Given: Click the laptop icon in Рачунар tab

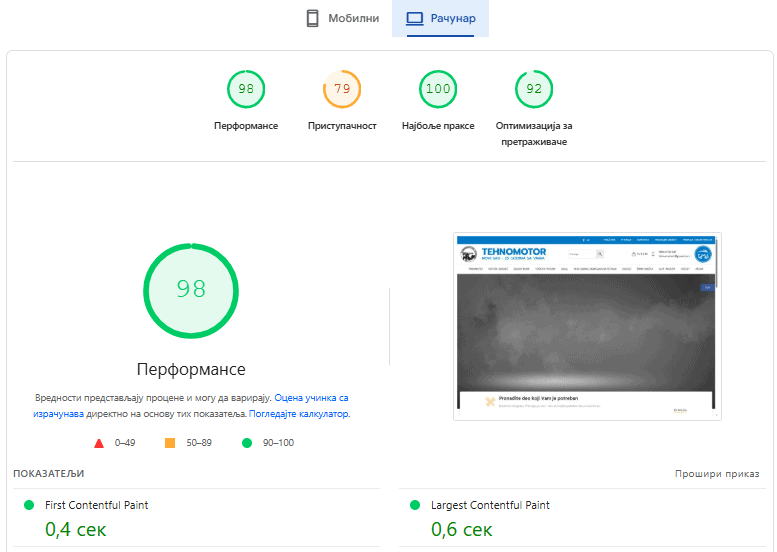Looking at the screenshot, I should click(x=414, y=18).
